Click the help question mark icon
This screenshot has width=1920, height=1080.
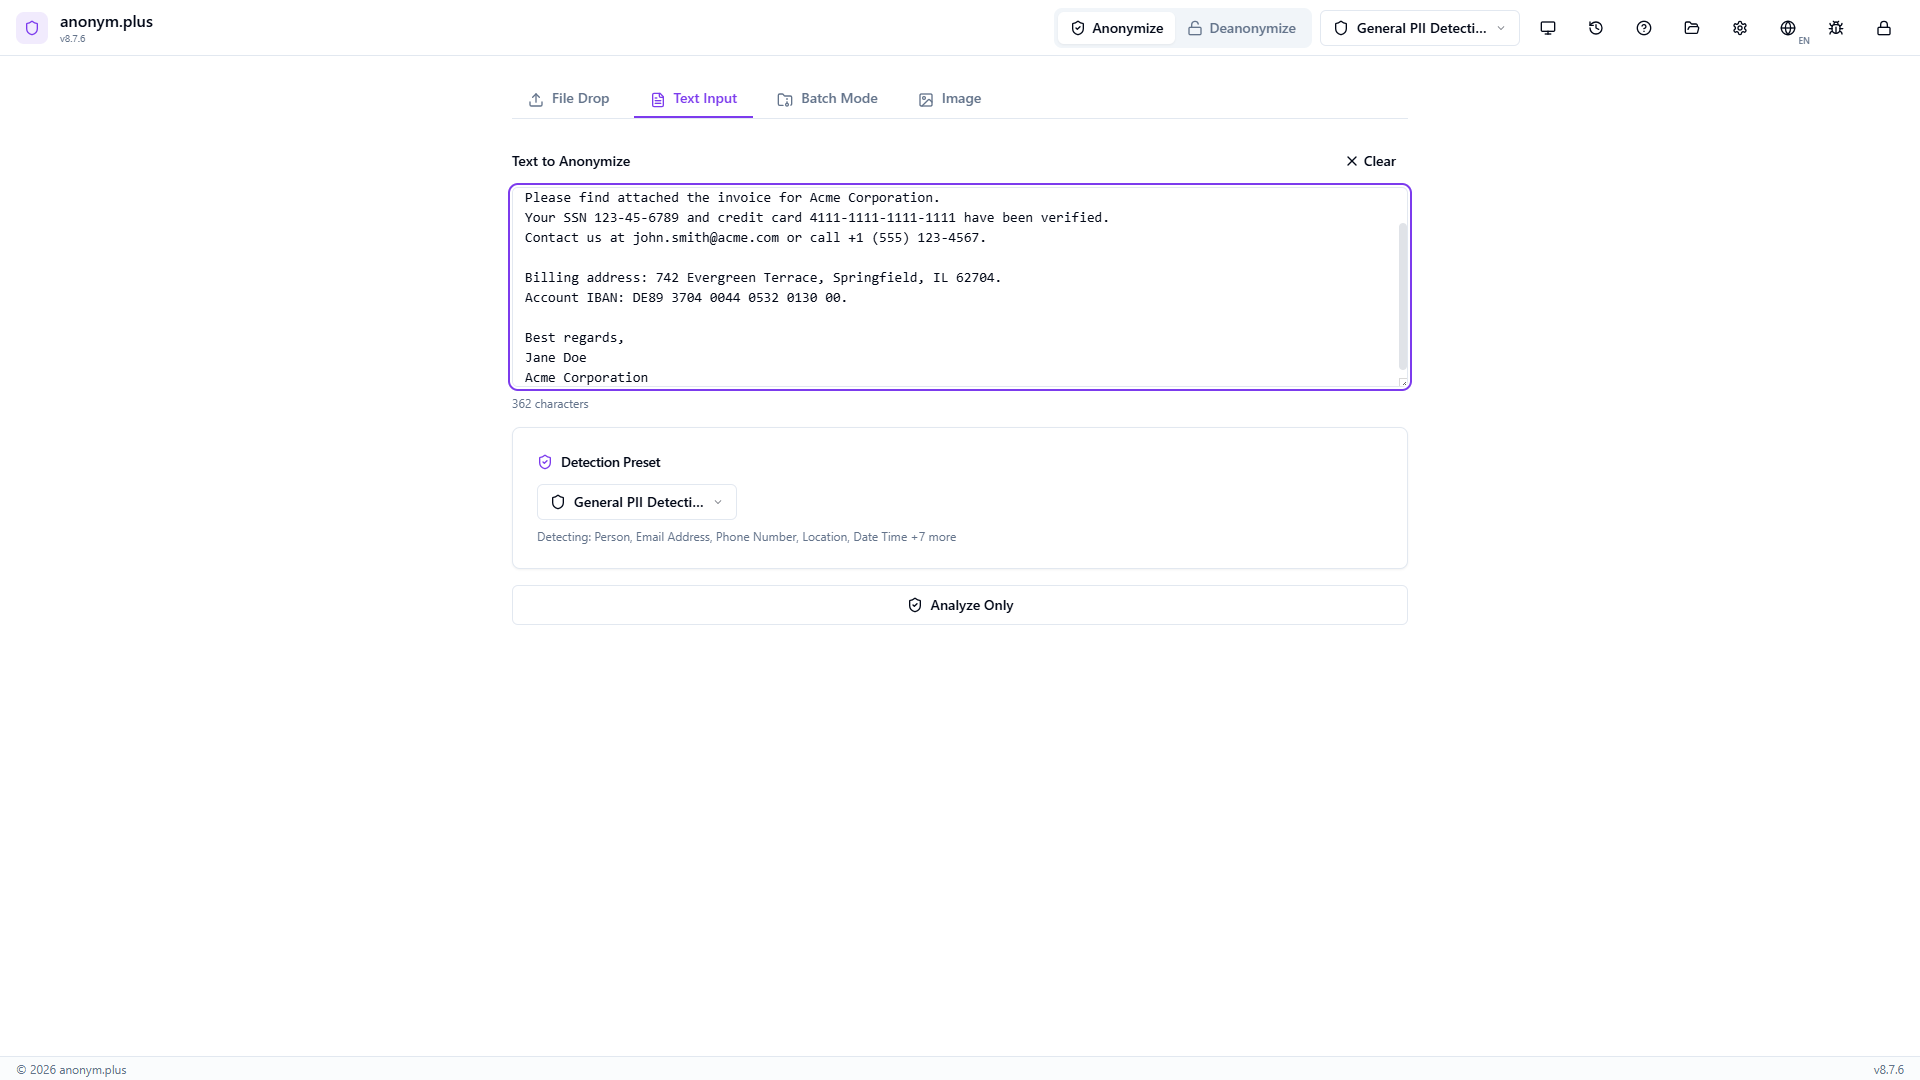pyautogui.click(x=1643, y=28)
